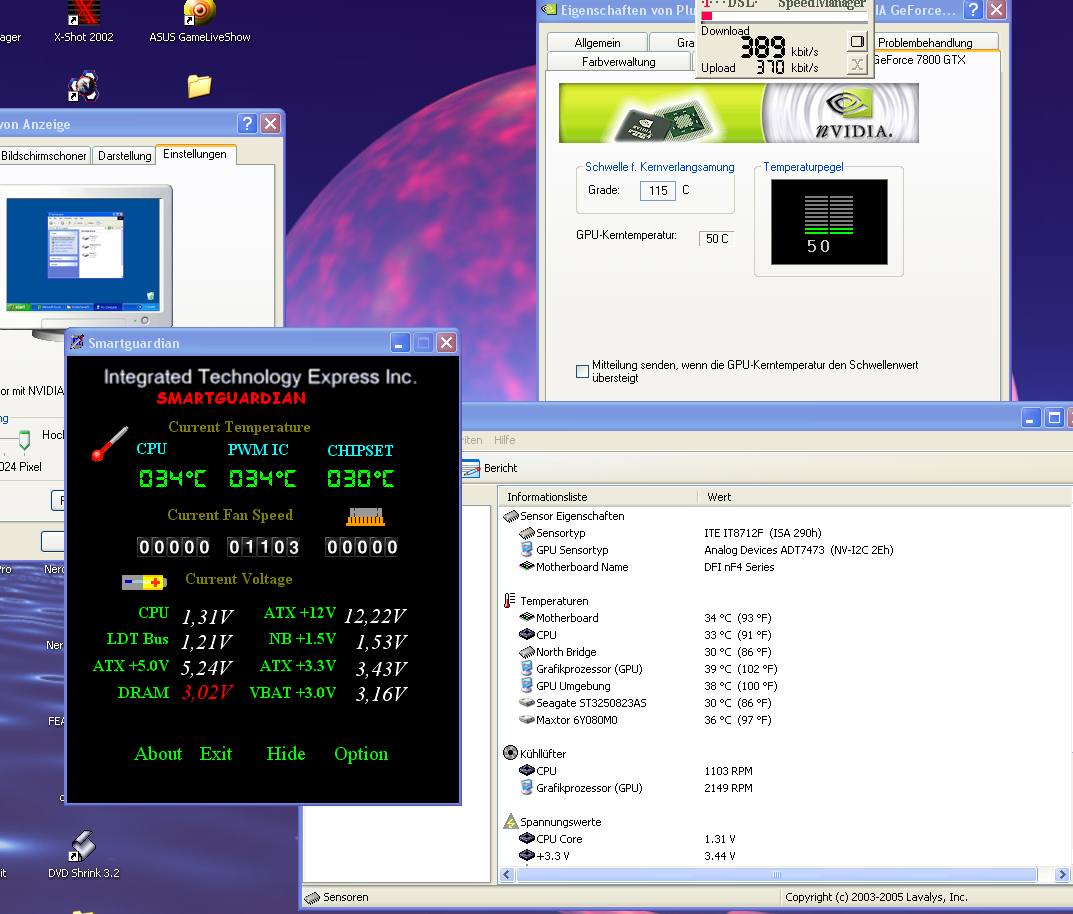
Task: Open DVD Shrink 3.2 desktop shortcut
Action: 83,855
